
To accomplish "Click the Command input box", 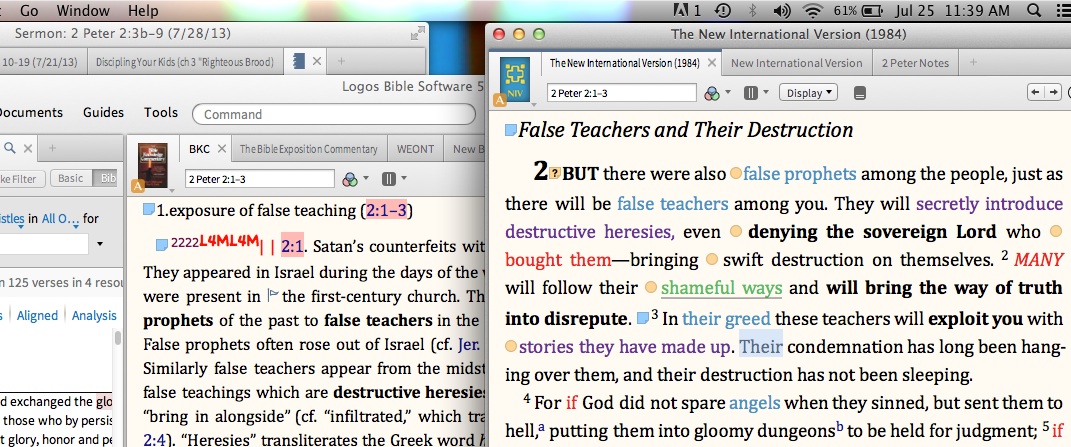I will coord(333,114).
